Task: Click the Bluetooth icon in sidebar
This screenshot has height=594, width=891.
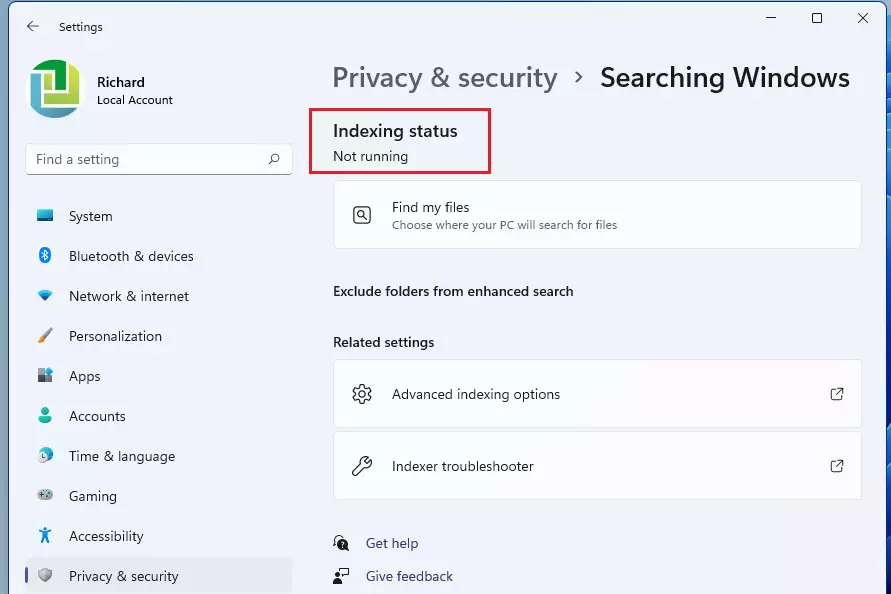Action: pyautogui.click(x=45, y=255)
